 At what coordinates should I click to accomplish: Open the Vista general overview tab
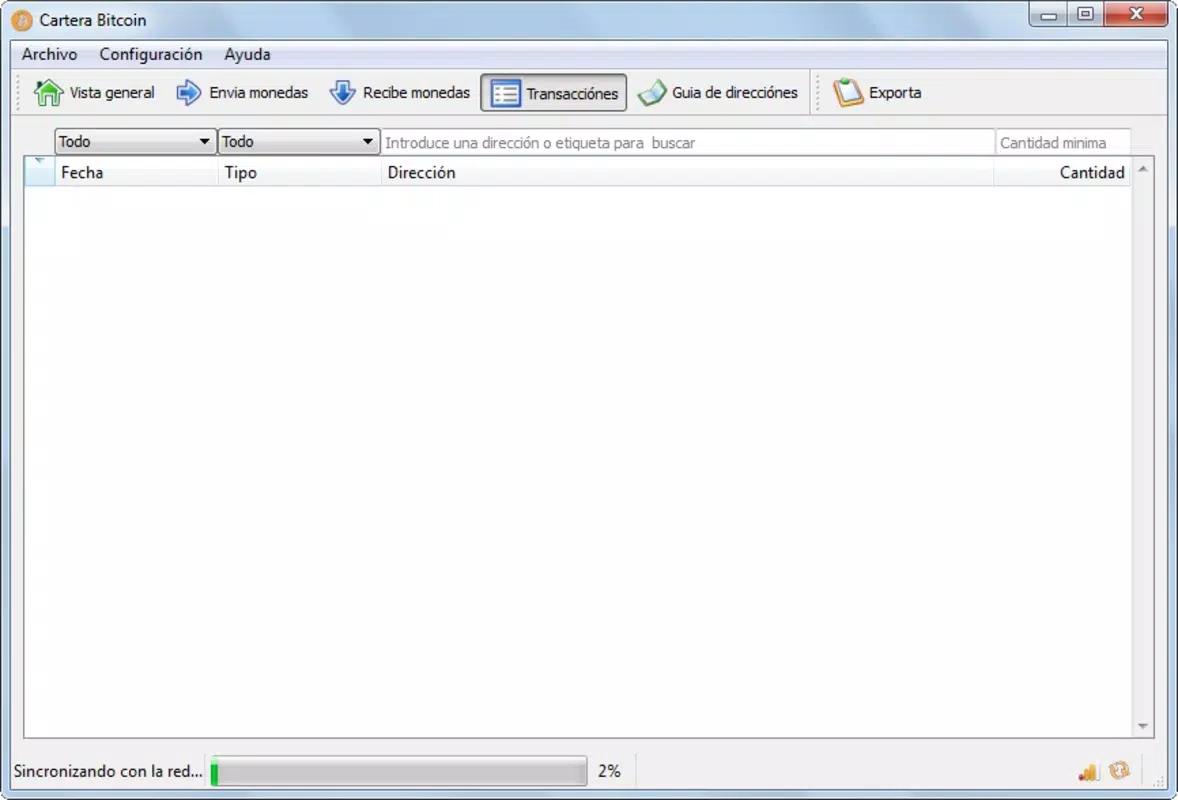[94, 92]
